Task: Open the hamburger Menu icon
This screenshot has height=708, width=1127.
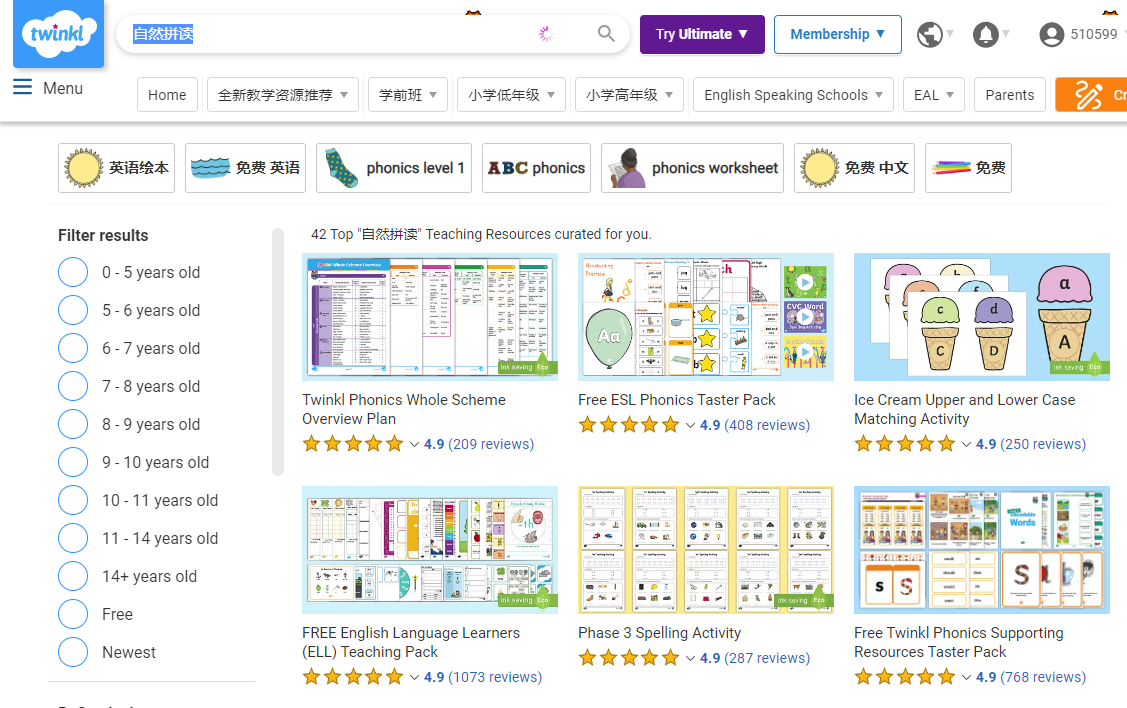Action: (x=22, y=88)
